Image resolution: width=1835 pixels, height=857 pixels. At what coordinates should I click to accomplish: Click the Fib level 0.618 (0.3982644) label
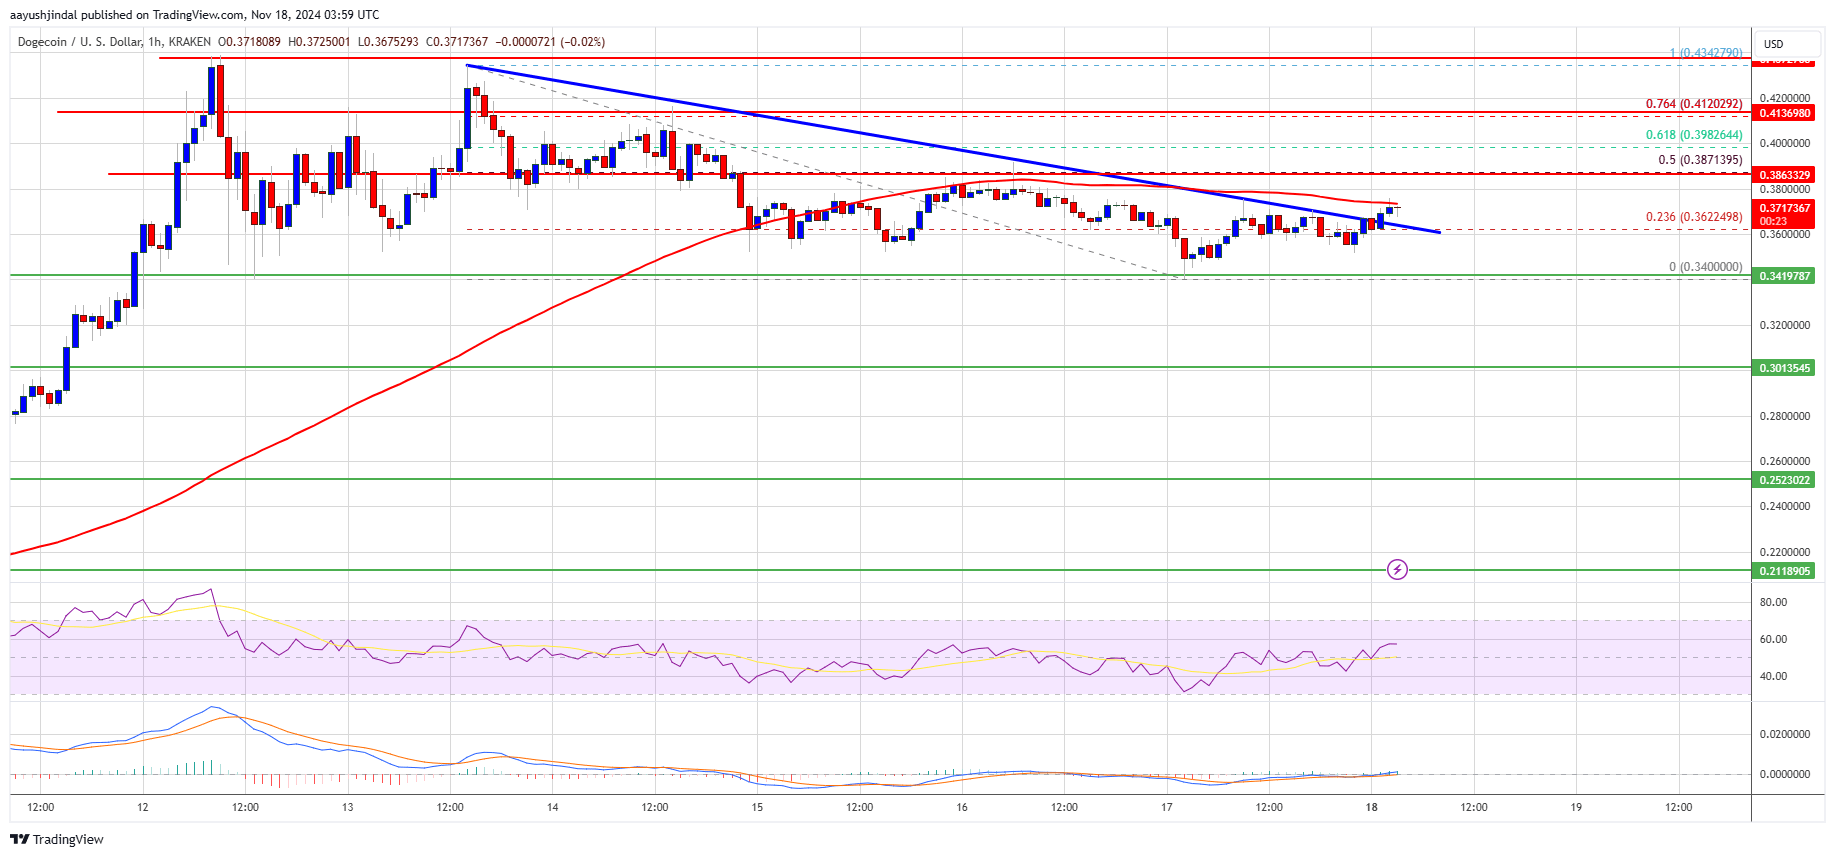(x=1694, y=135)
